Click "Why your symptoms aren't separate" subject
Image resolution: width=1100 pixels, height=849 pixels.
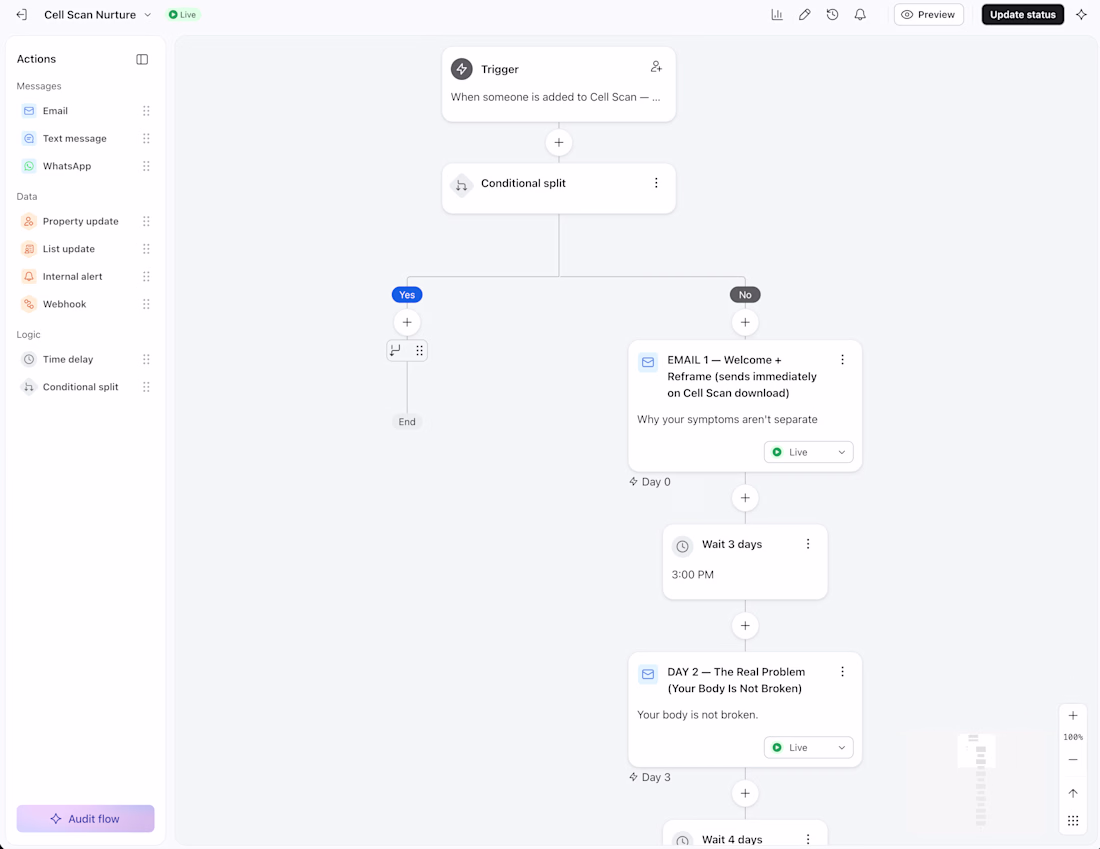tap(727, 420)
